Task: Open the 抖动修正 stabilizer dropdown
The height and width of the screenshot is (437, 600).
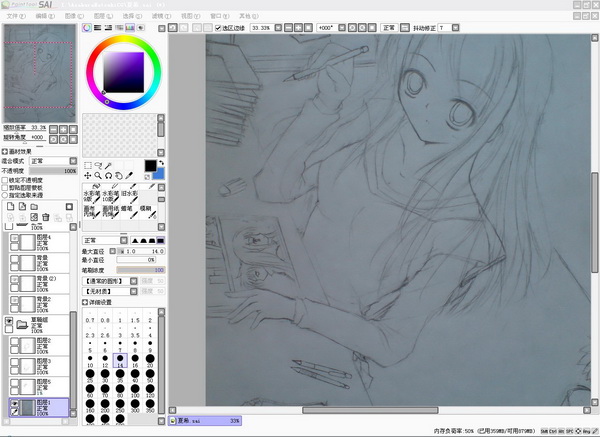Action: pos(455,28)
